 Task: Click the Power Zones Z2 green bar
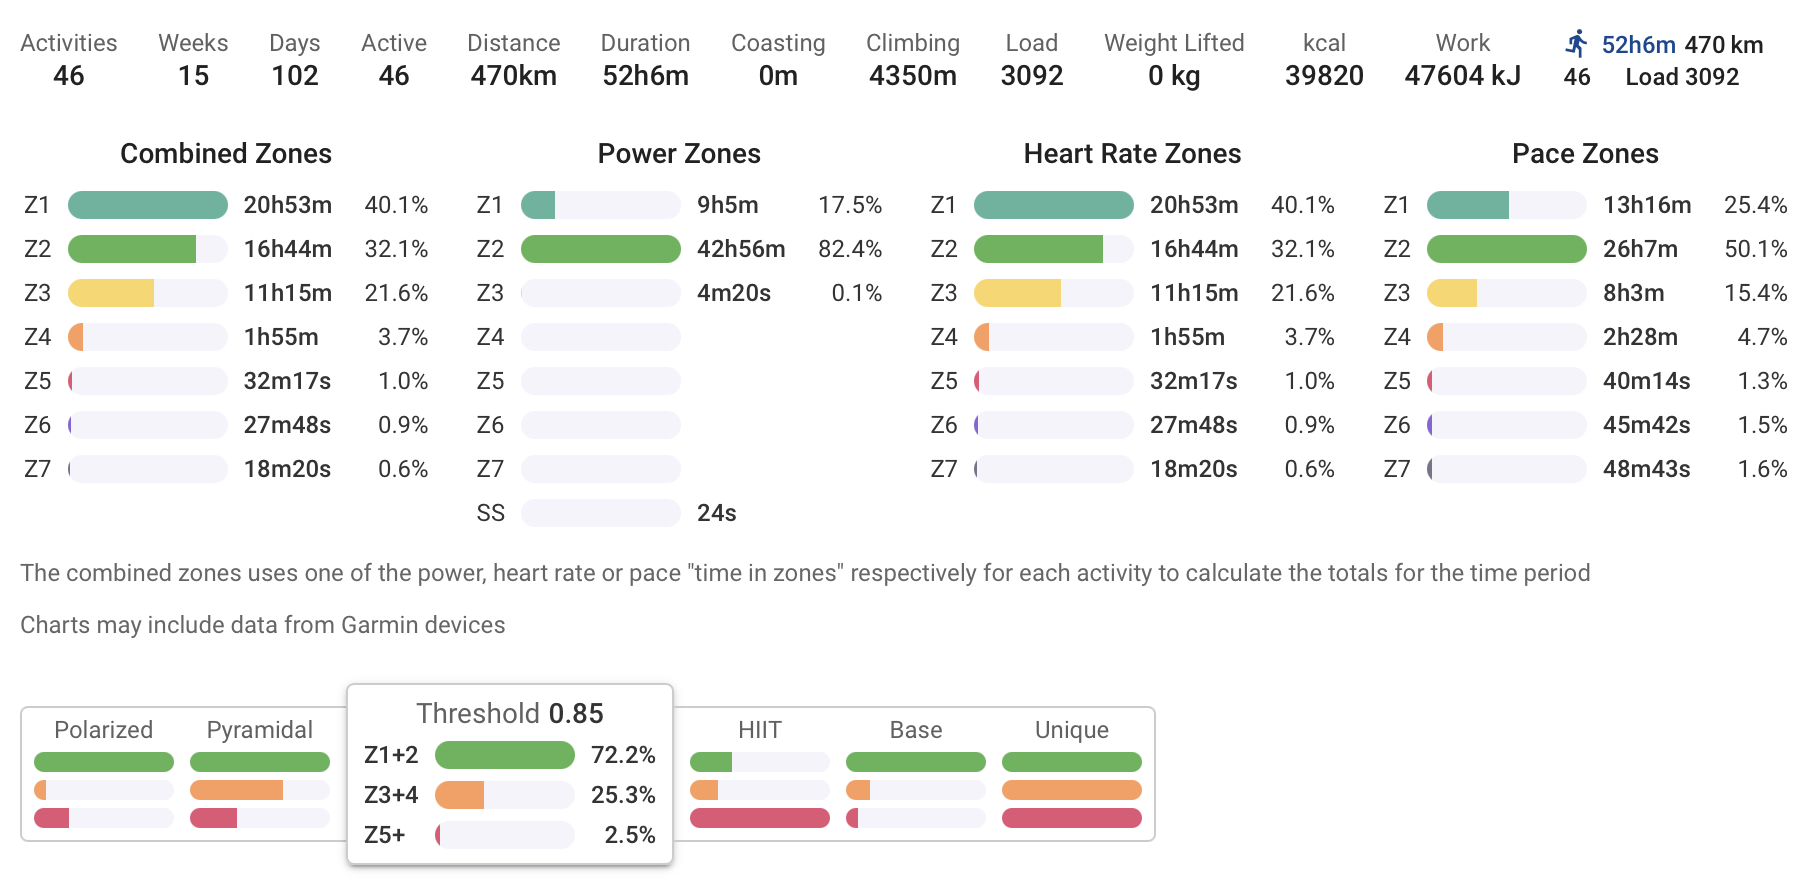(600, 249)
